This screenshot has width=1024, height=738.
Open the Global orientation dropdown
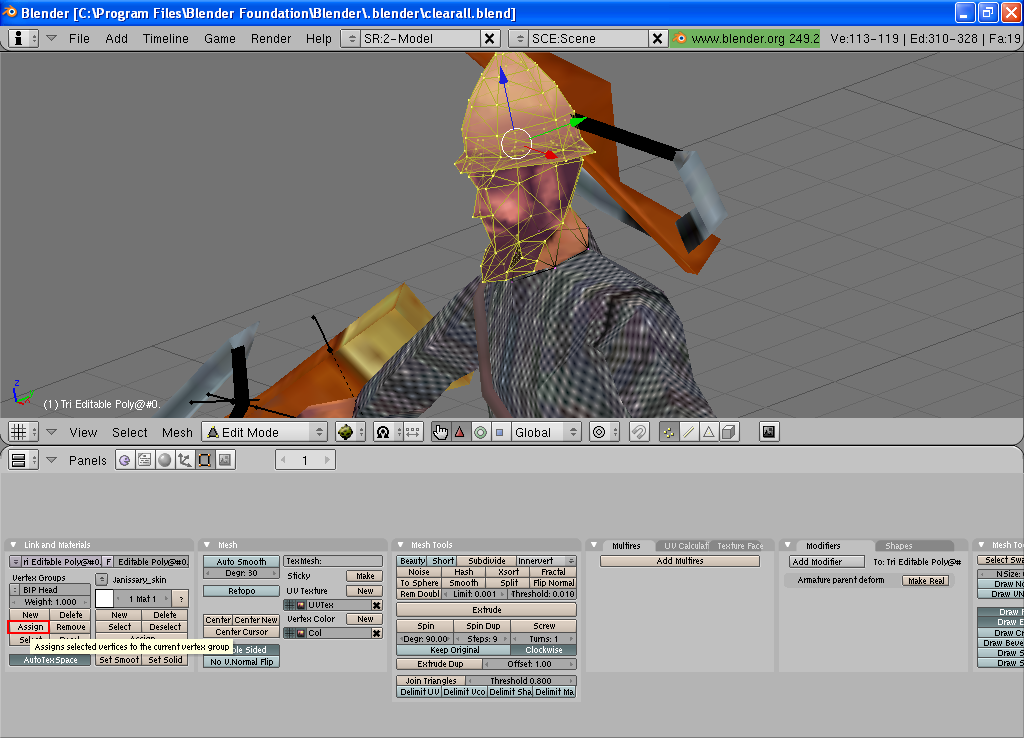(x=546, y=432)
